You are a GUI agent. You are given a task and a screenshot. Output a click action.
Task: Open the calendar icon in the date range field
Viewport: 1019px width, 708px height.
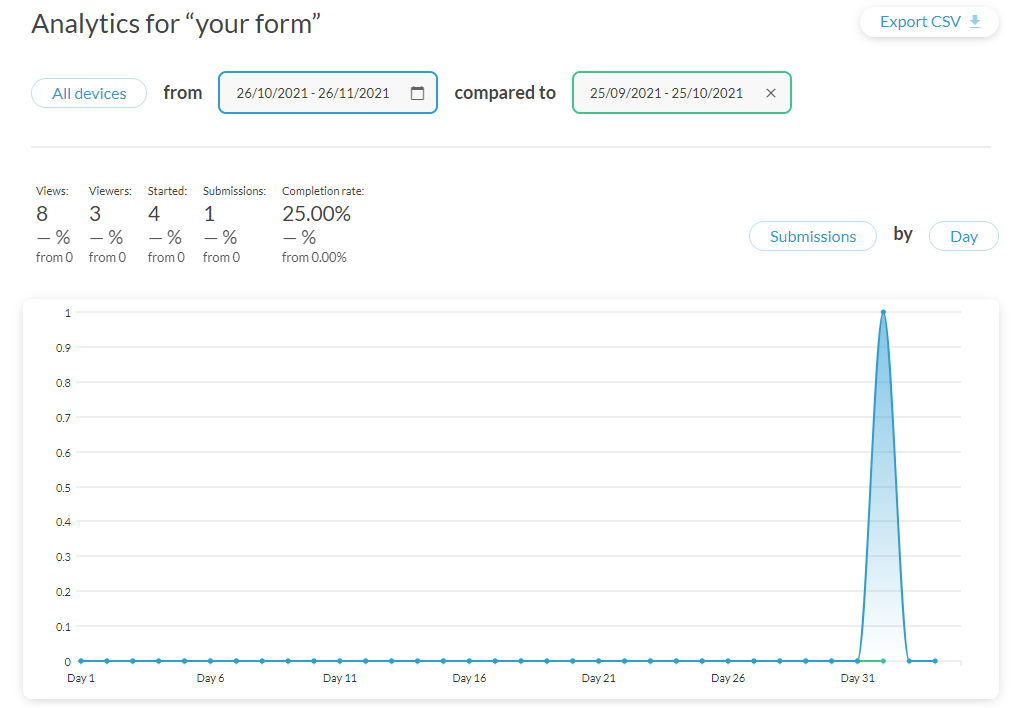pos(417,92)
